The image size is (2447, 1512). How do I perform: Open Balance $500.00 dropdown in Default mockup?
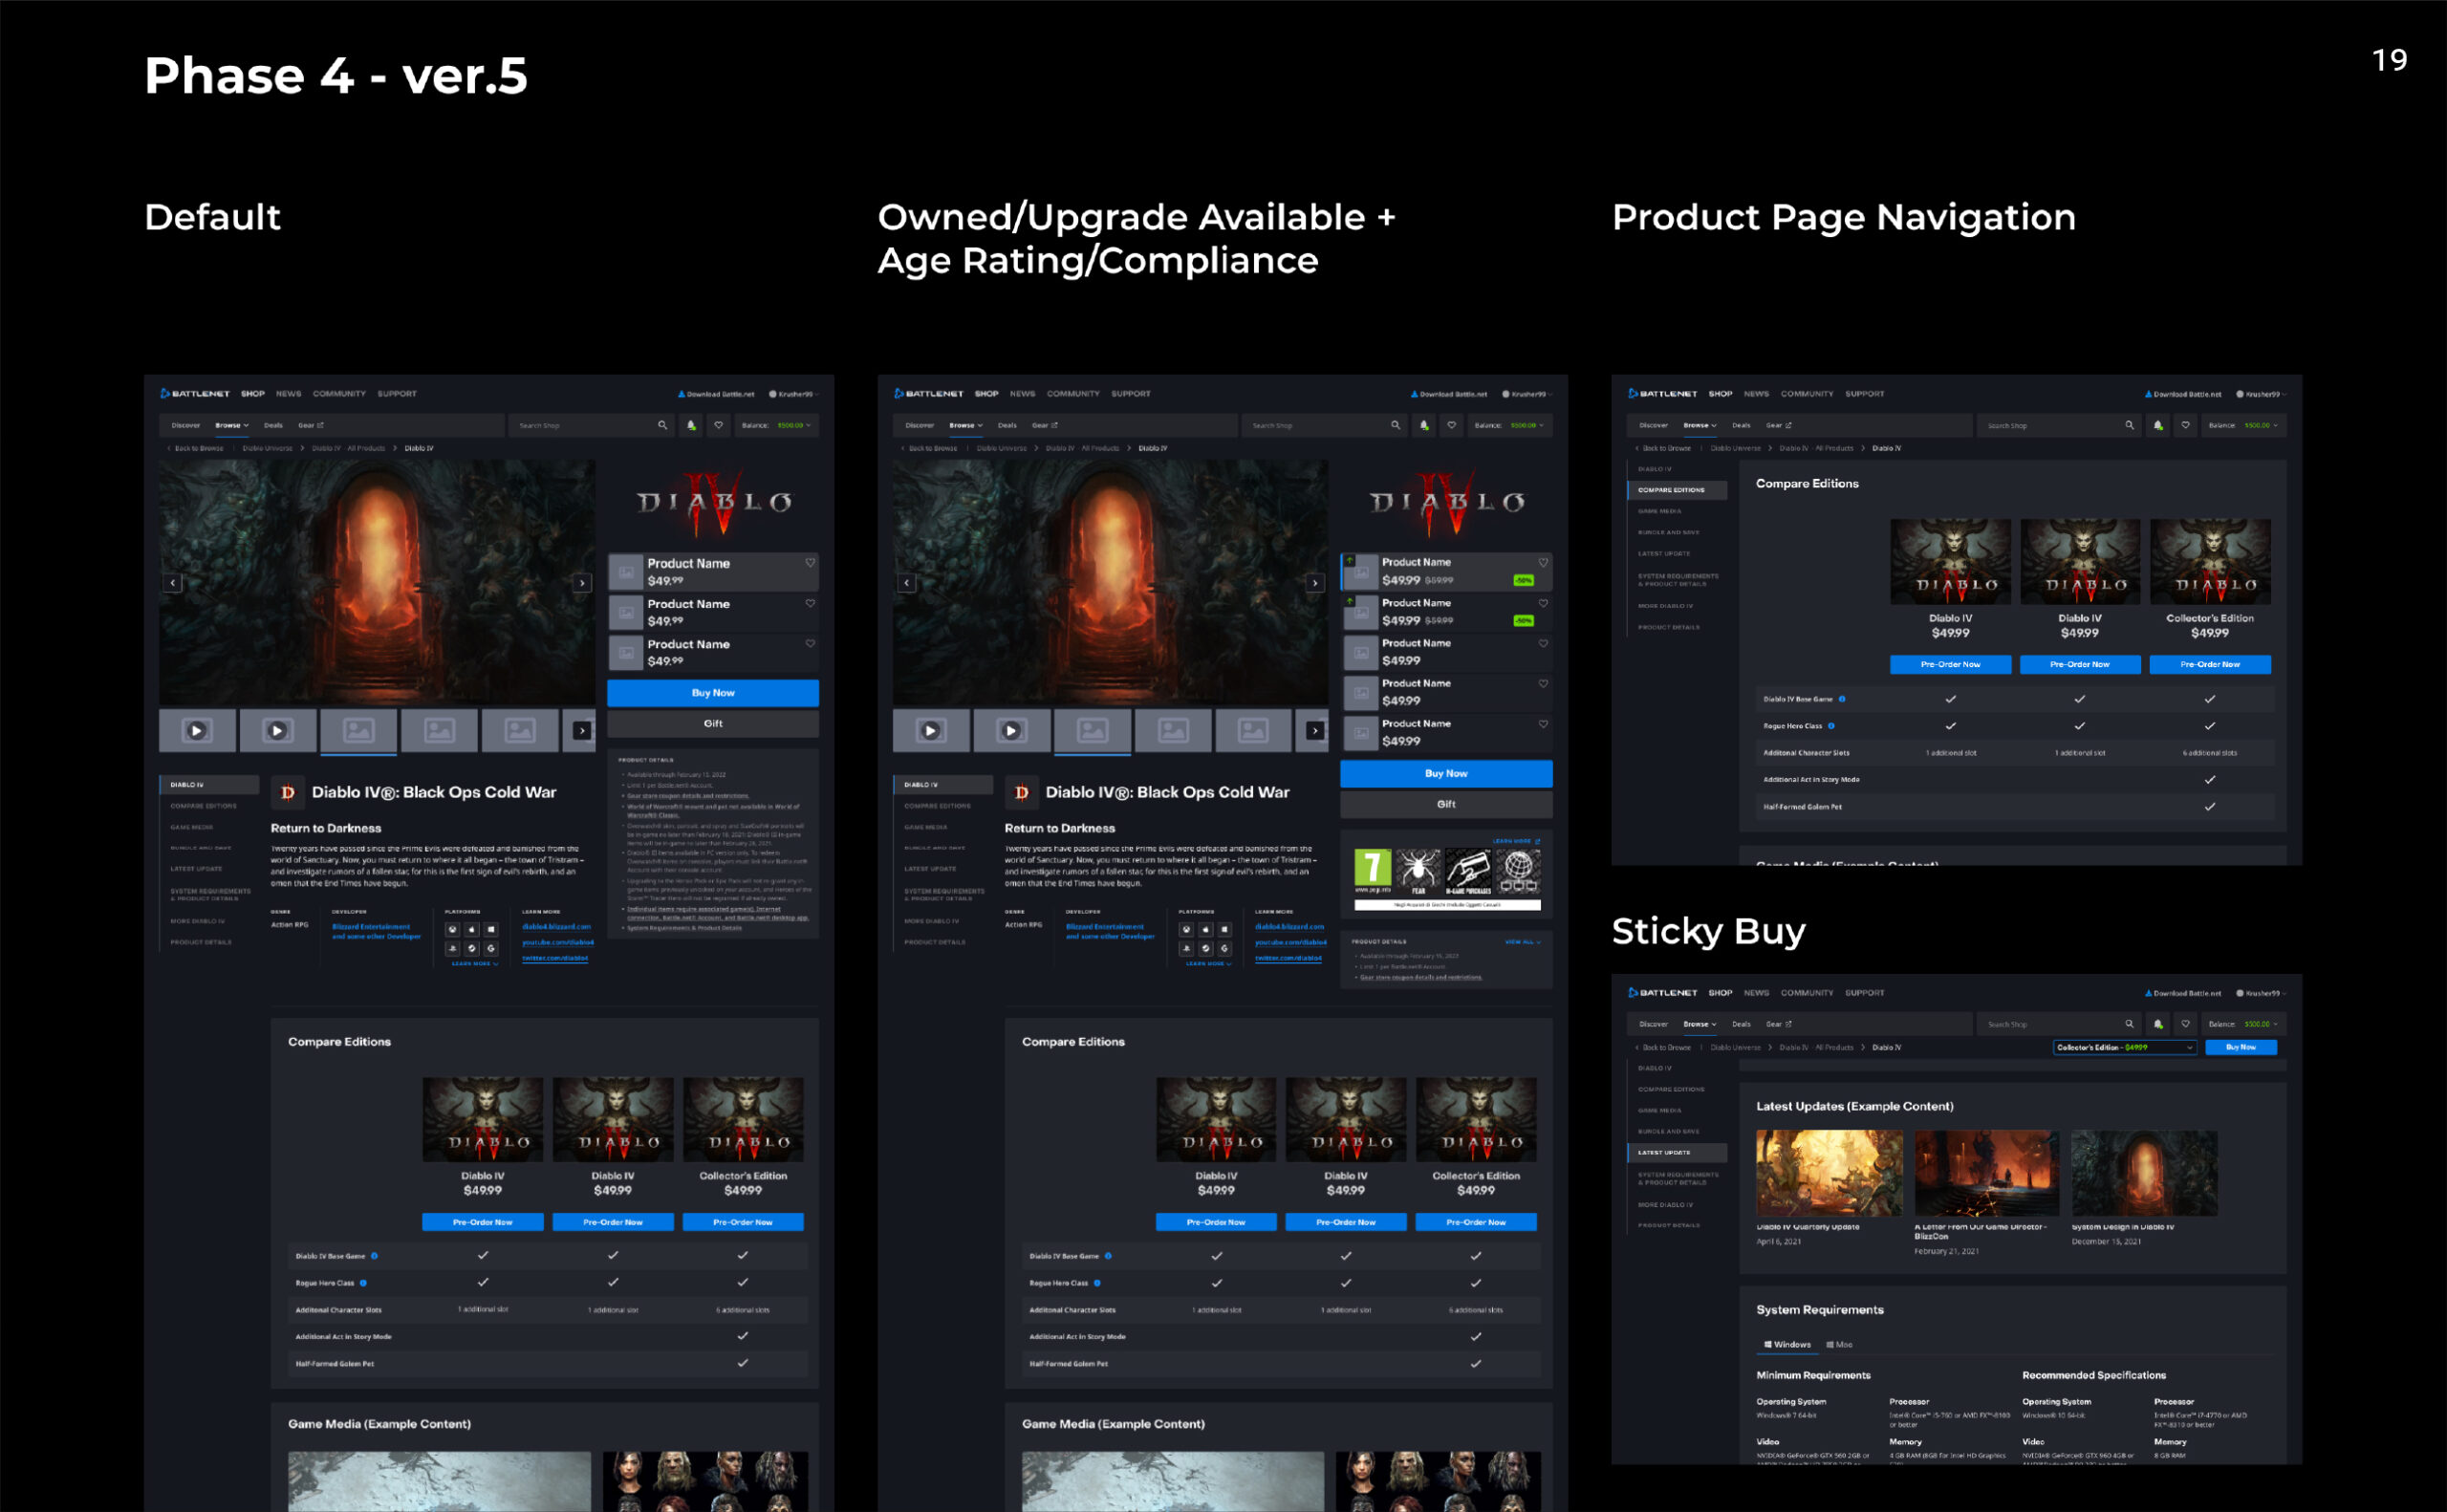point(778,425)
